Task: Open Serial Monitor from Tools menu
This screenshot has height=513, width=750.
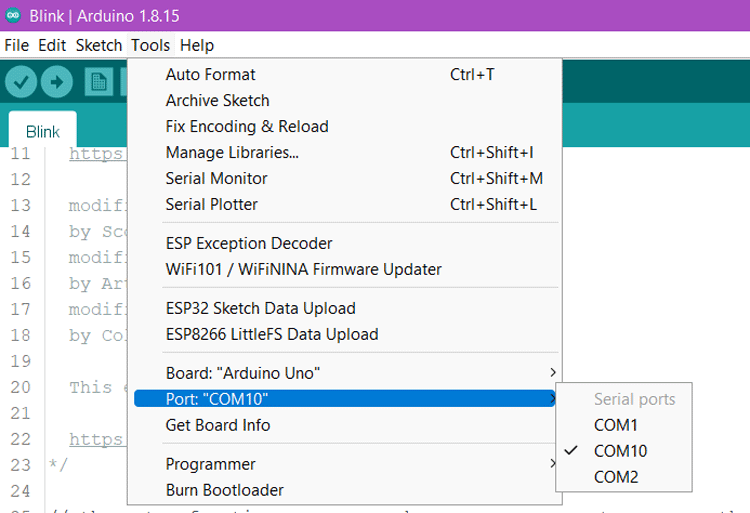Action: click(216, 178)
